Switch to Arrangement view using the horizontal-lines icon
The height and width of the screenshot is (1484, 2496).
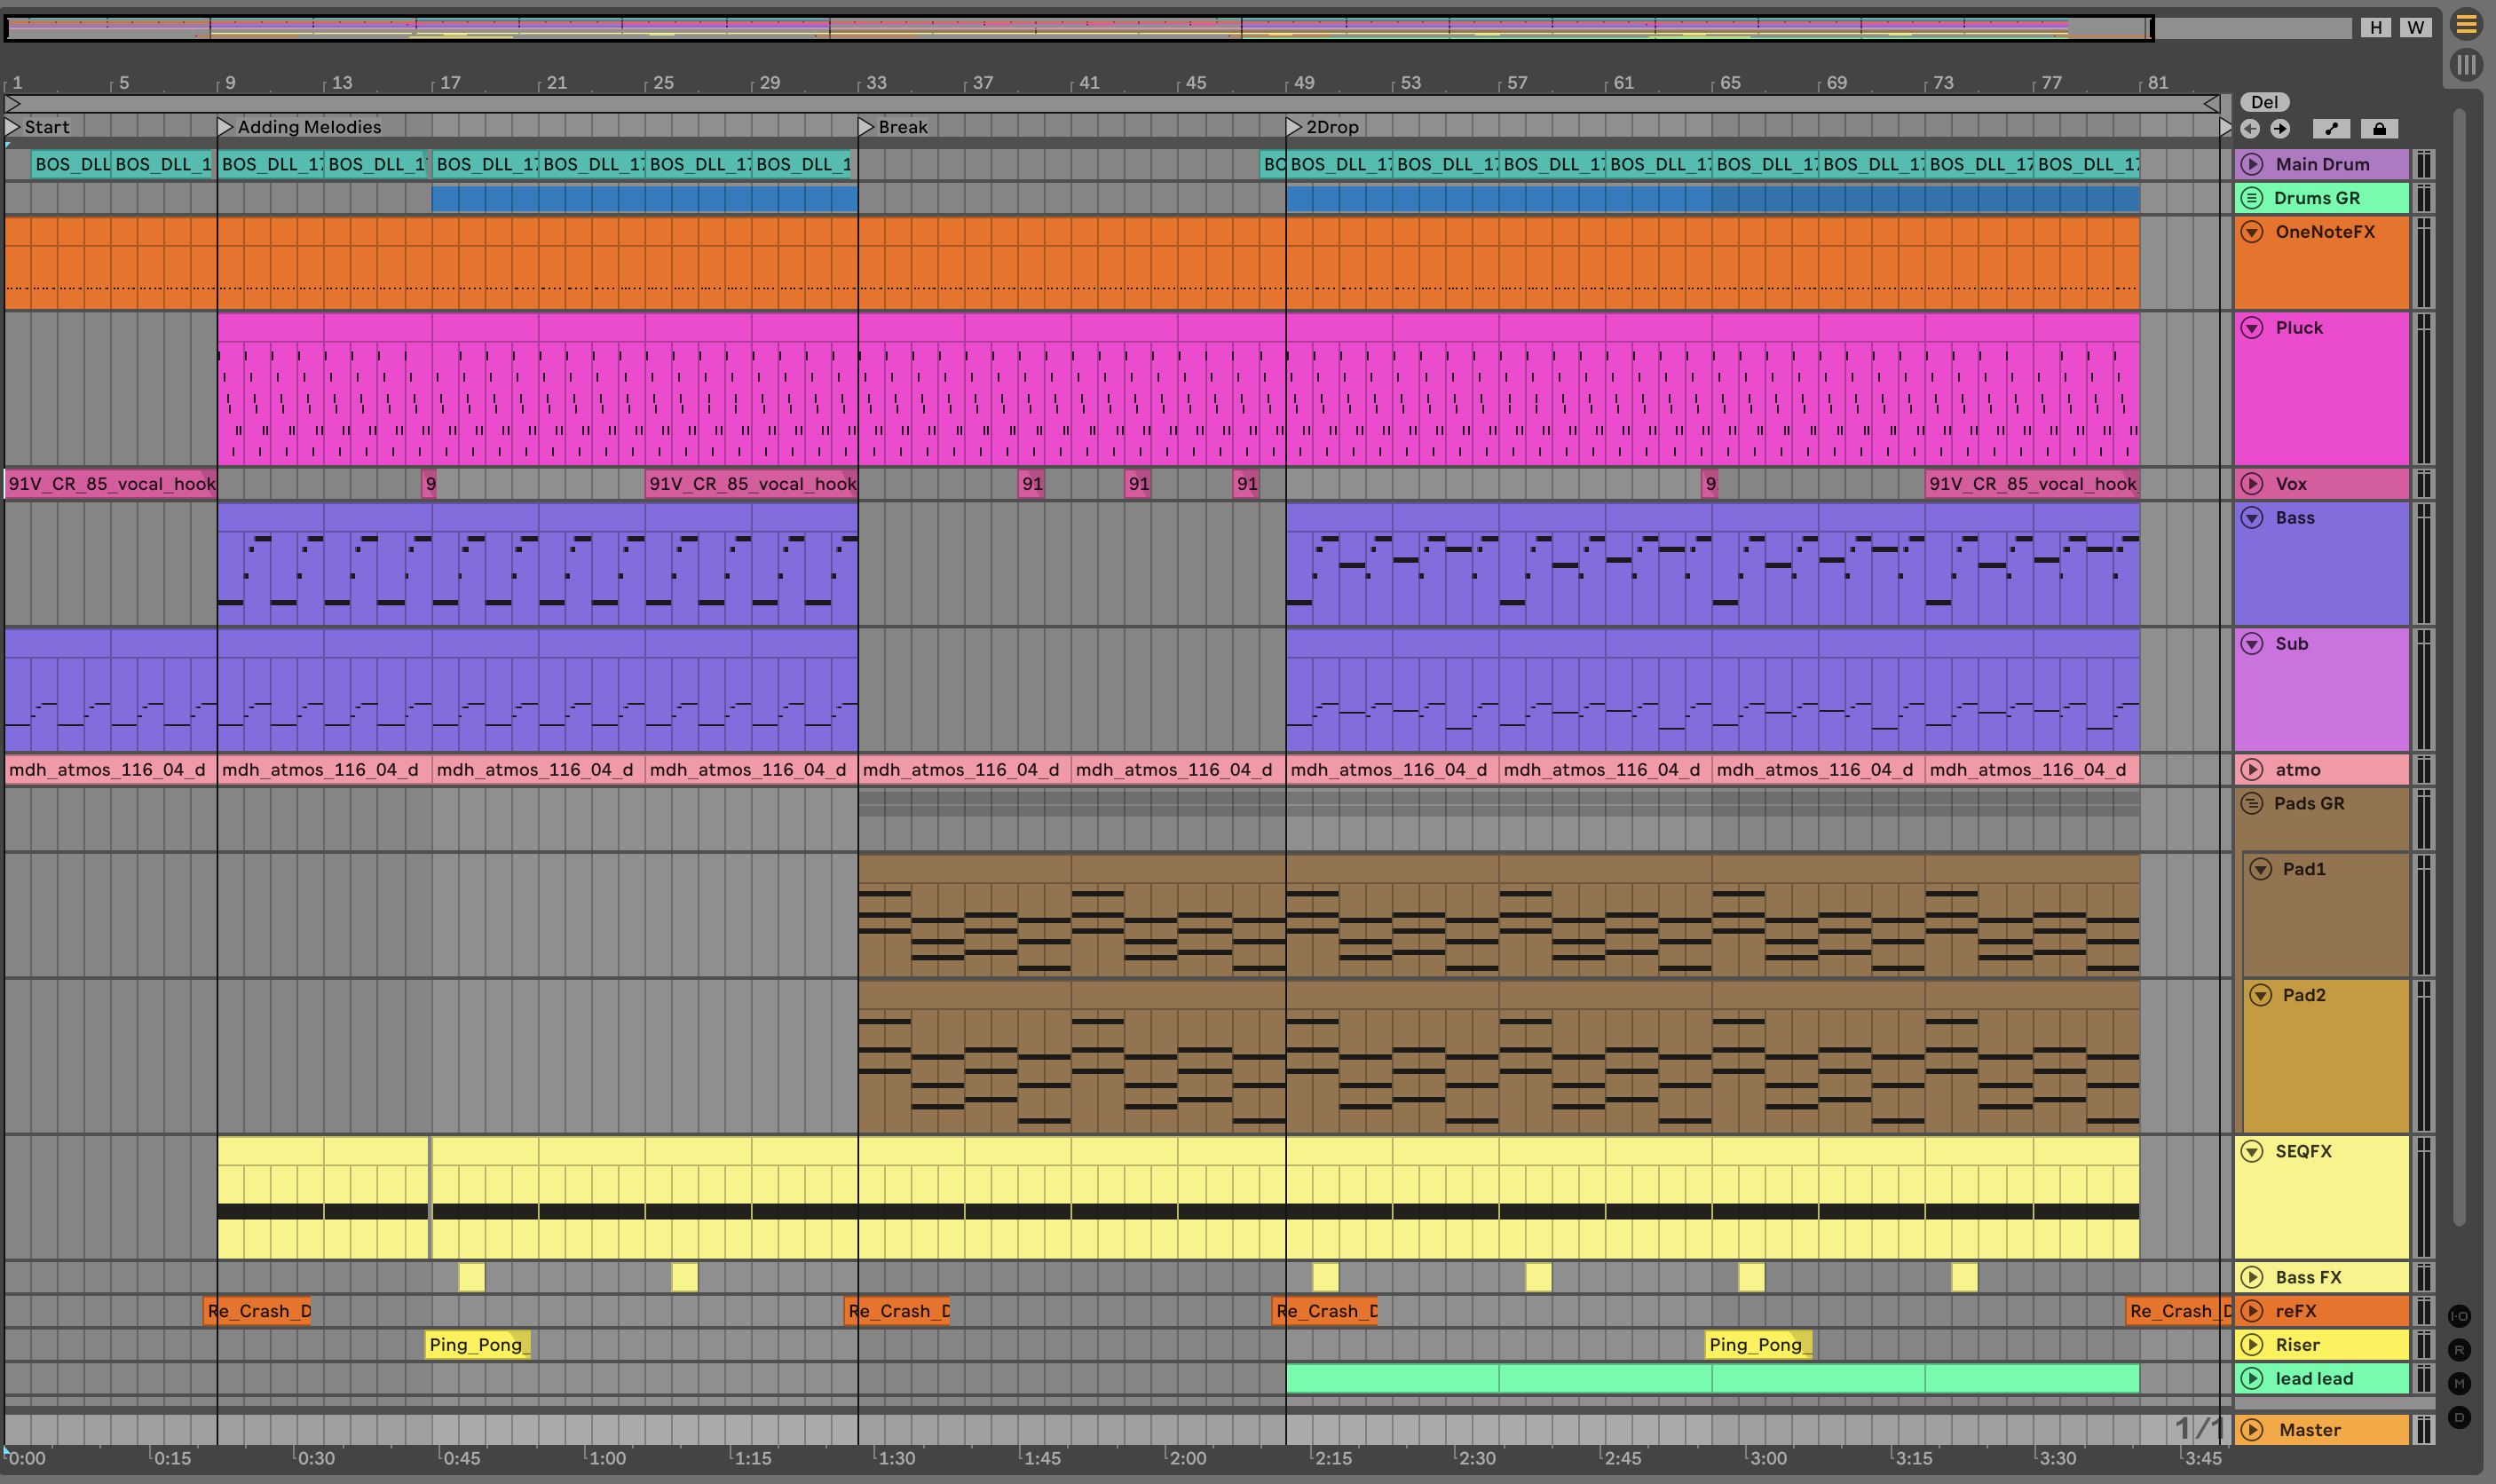[x=2466, y=24]
